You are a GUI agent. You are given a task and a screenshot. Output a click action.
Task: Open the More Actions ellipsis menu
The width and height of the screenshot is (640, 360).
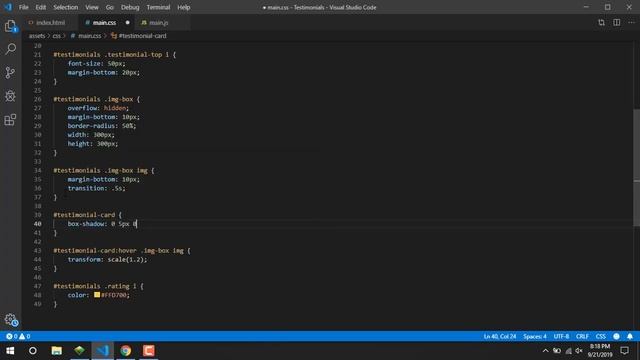pyautogui.click(x=631, y=22)
